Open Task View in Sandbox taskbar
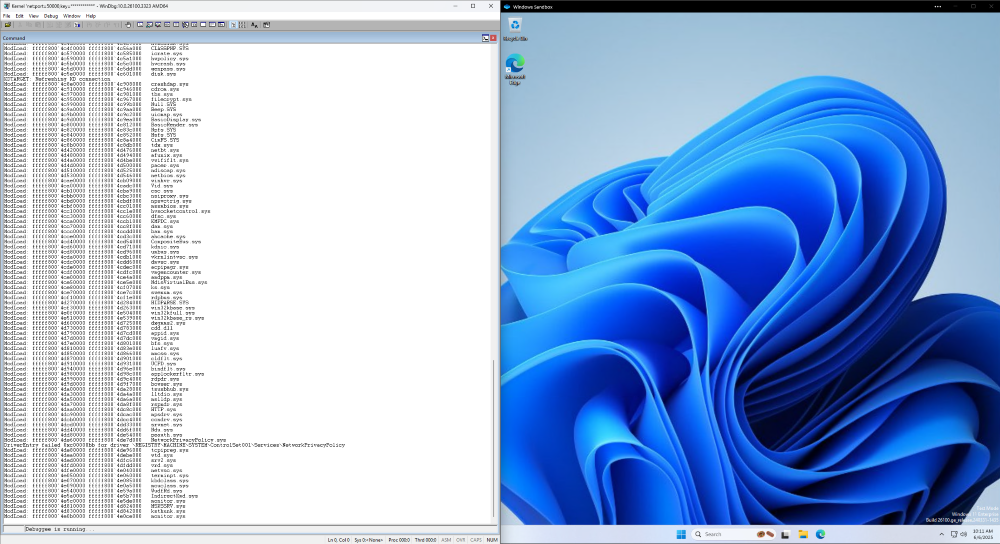1000x544 pixels. coord(786,534)
